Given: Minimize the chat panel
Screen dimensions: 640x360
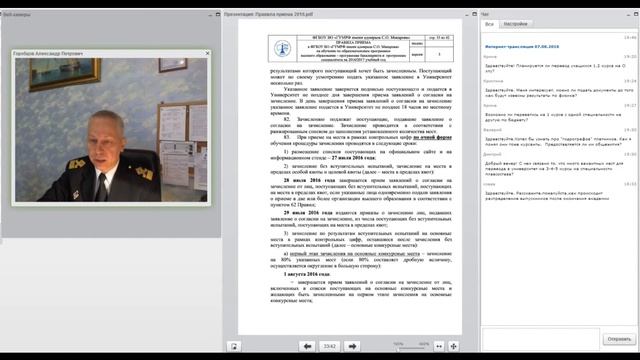Looking at the screenshot, I should tap(629, 14).
